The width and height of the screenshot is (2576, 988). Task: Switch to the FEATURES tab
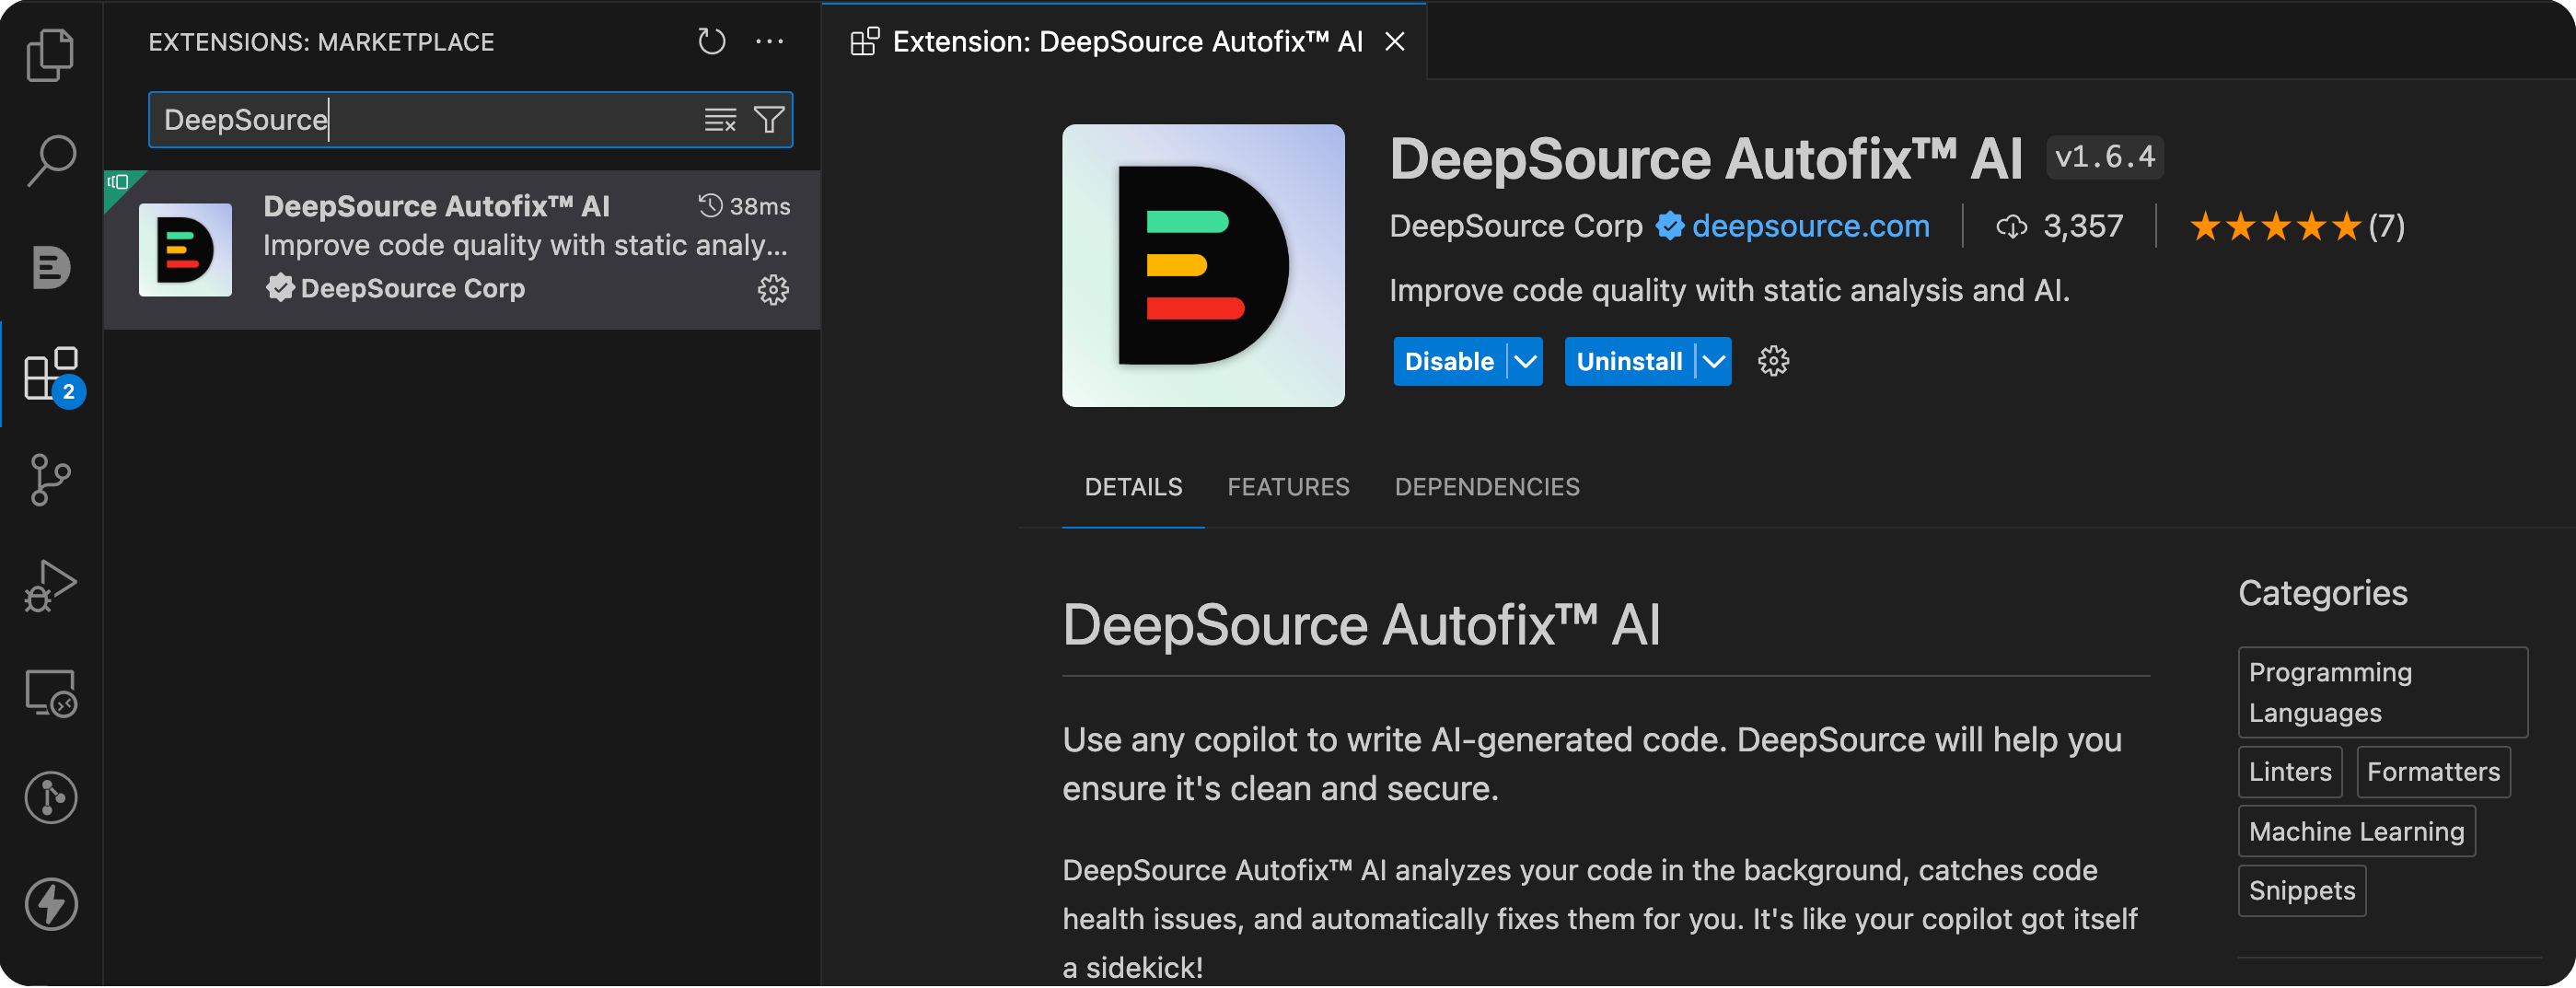click(1288, 487)
